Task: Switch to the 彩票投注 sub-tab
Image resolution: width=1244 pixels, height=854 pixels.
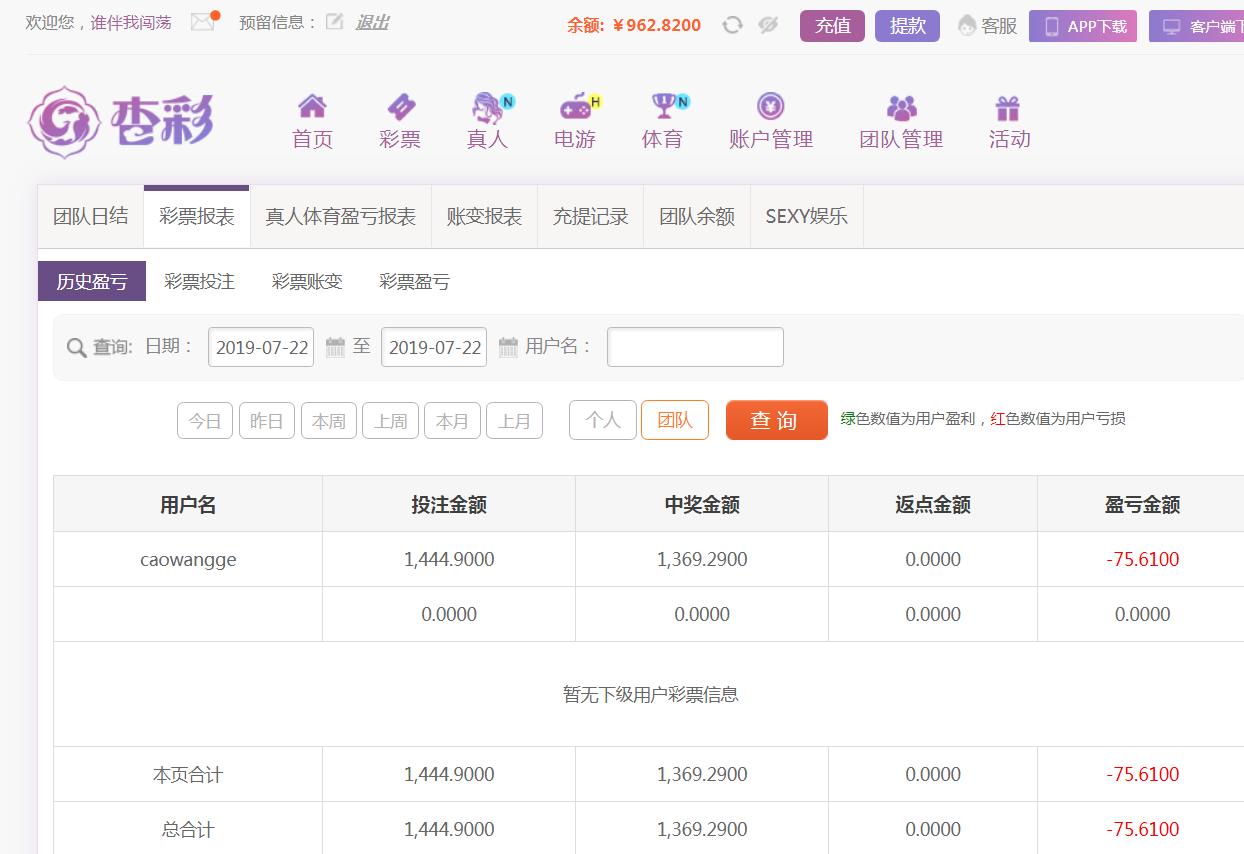Action: 199,282
